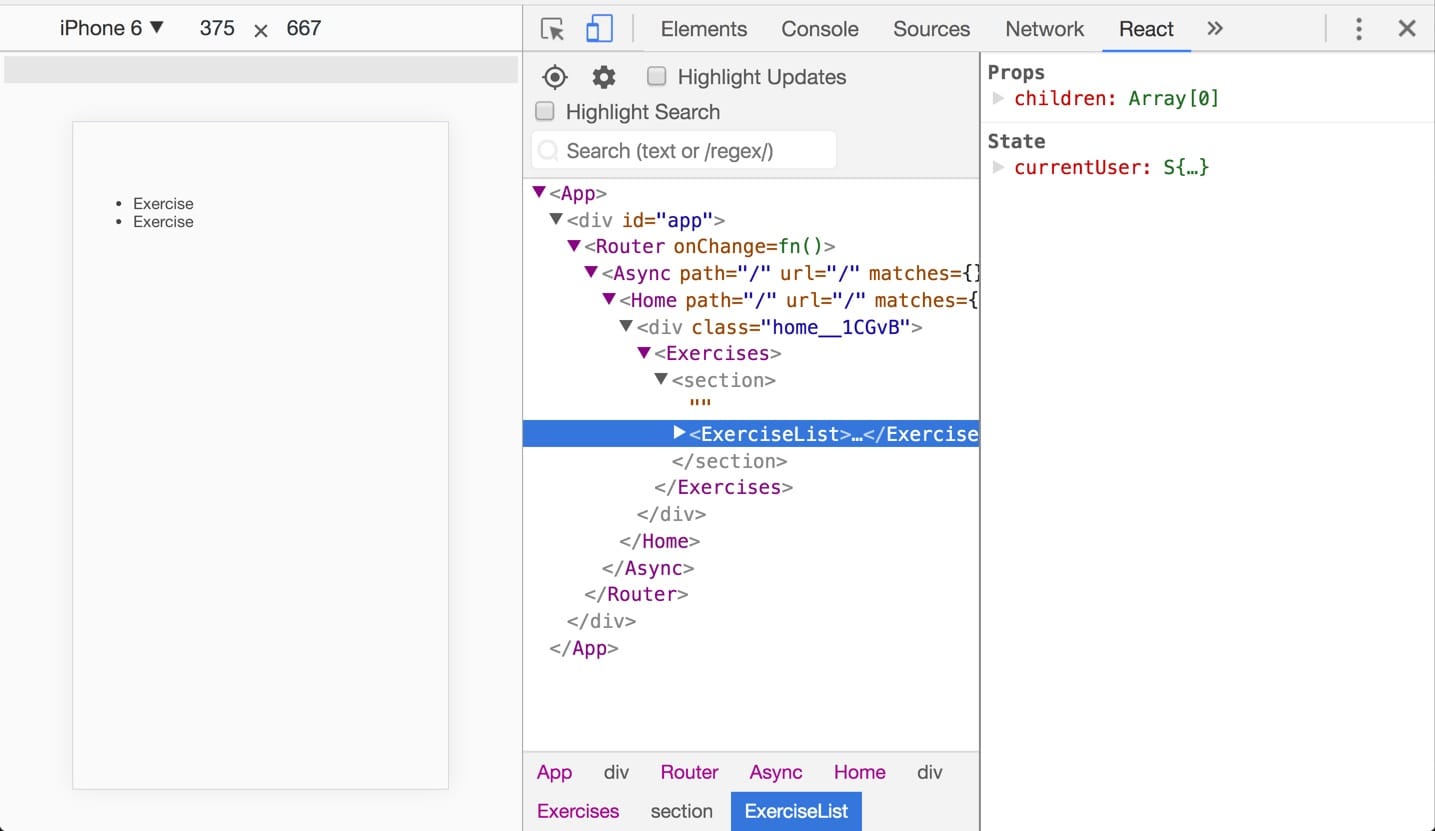Viewport: 1435px width, 831px height.
Task: Select section in the breadcrumb bar
Action: [682, 811]
